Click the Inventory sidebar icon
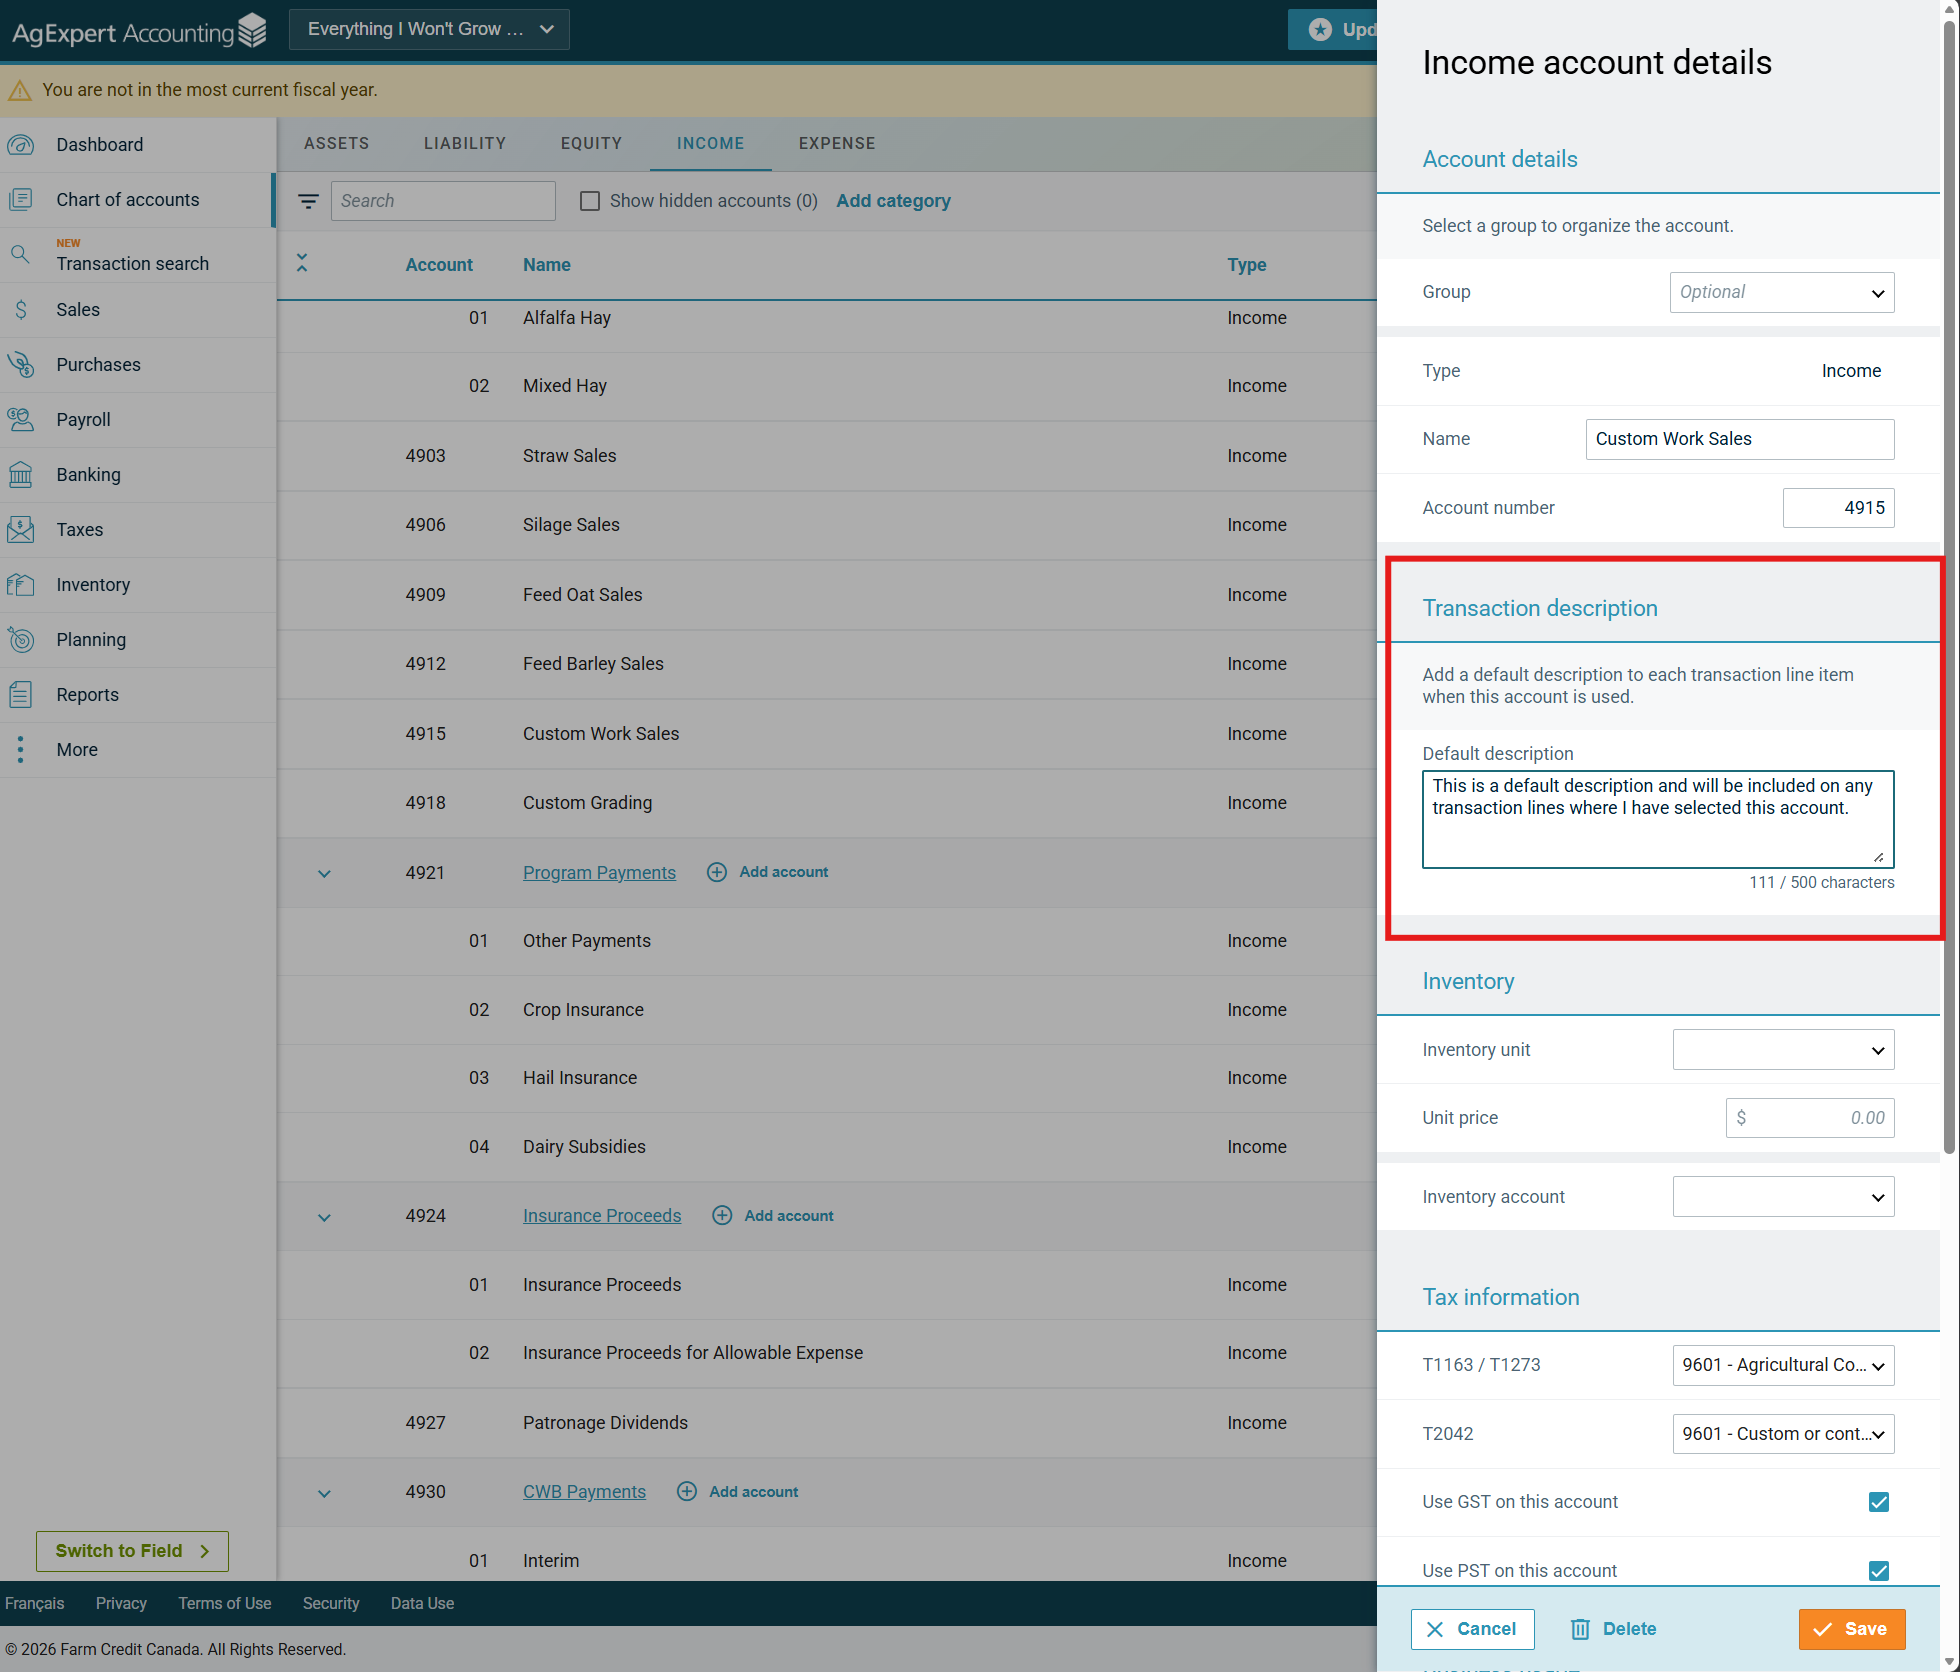The image size is (1960, 1672). coord(21,585)
